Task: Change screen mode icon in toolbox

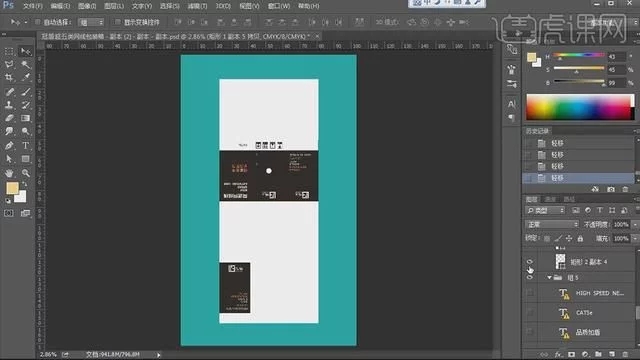Action: [25, 213]
